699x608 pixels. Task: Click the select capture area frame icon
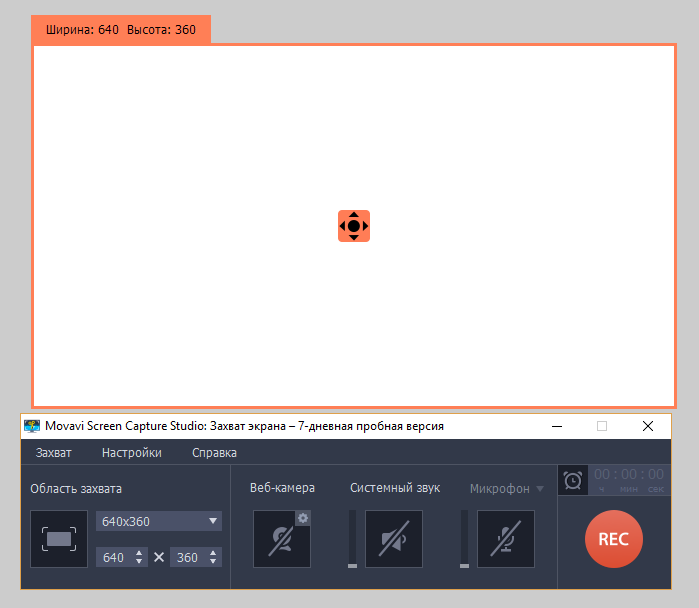click(x=59, y=539)
